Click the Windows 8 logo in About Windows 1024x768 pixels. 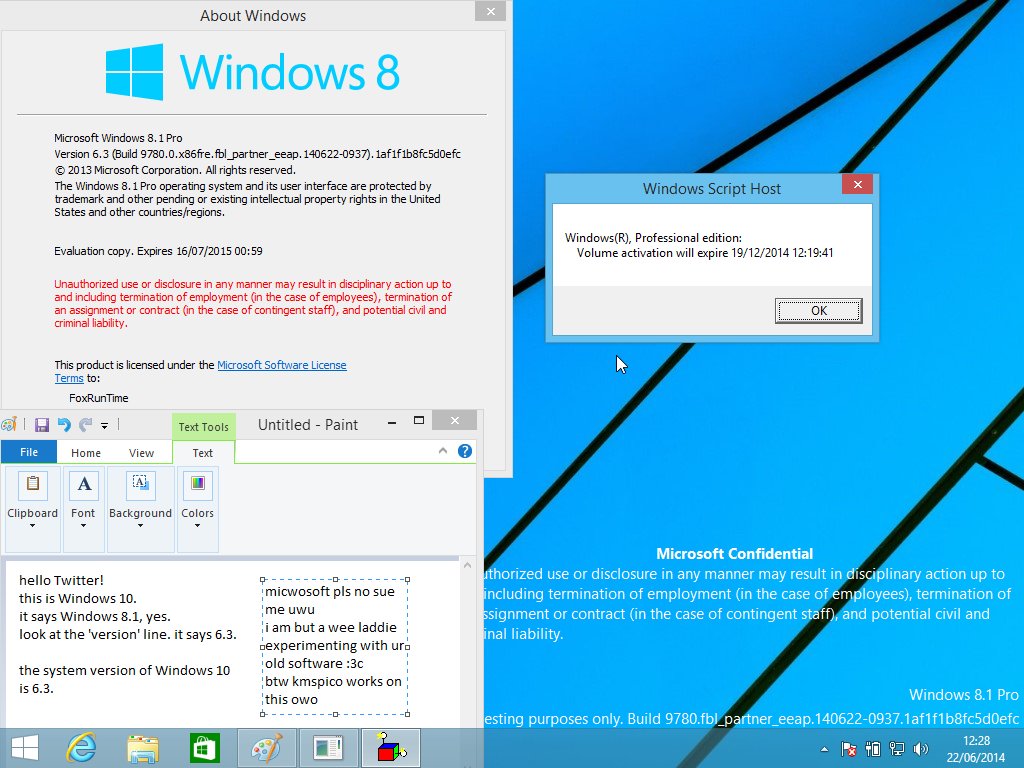click(252, 72)
